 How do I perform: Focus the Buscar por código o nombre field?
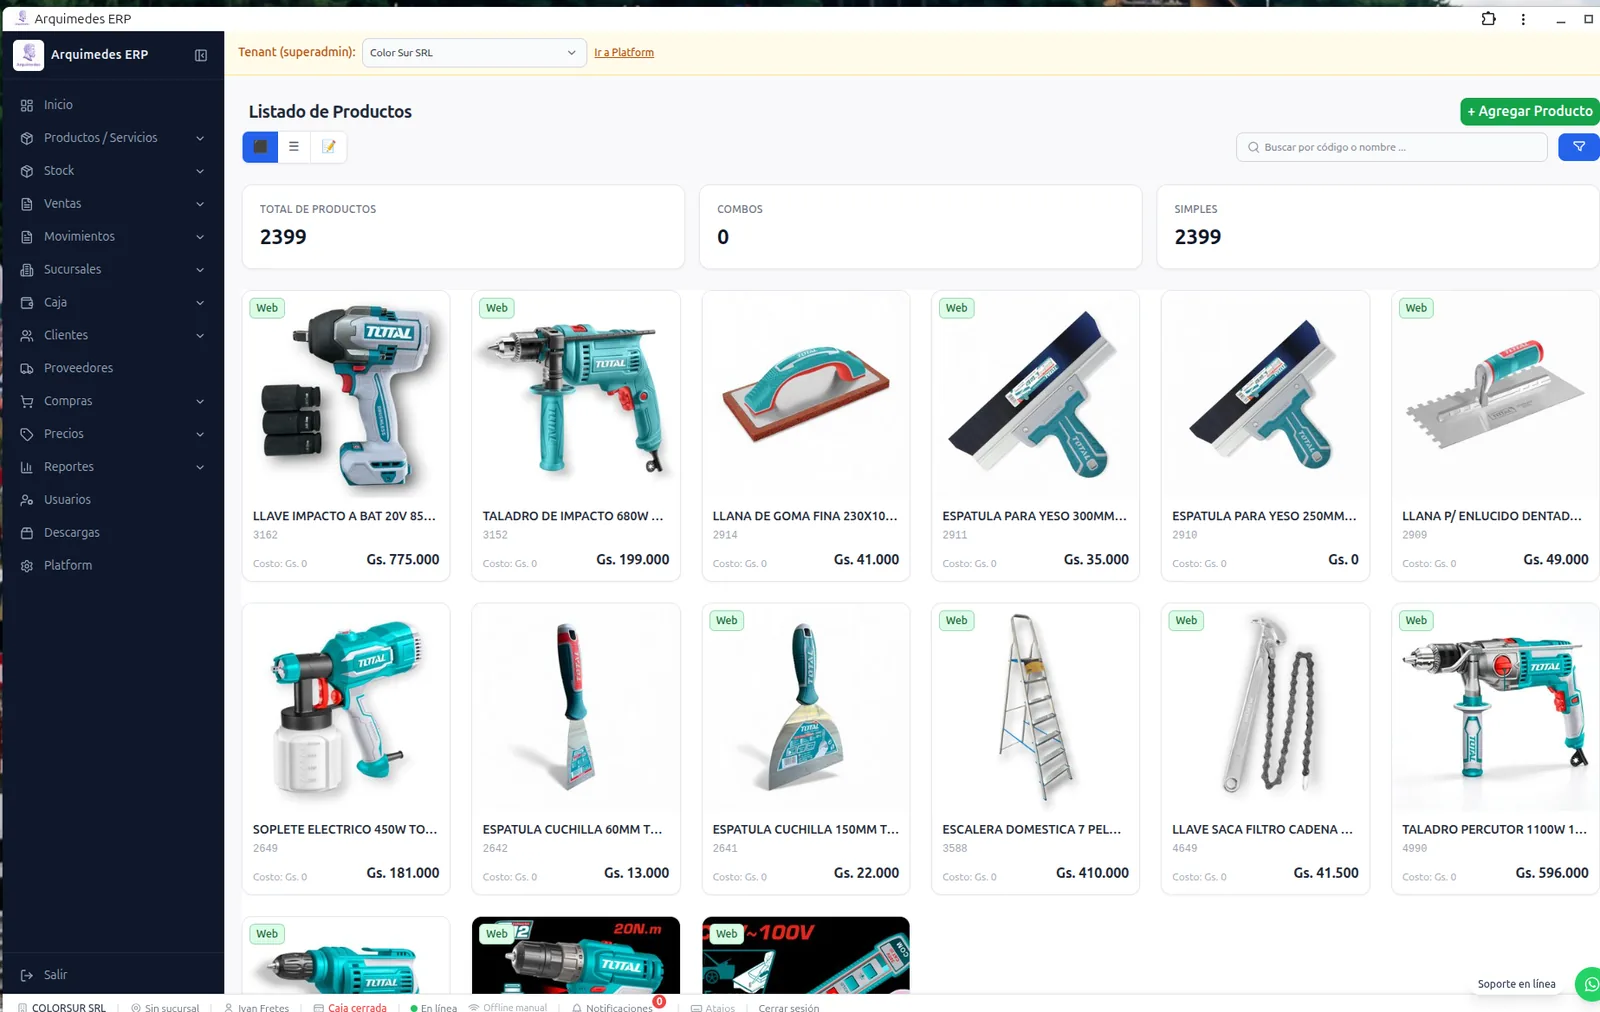pyautogui.click(x=1392, y=147)
